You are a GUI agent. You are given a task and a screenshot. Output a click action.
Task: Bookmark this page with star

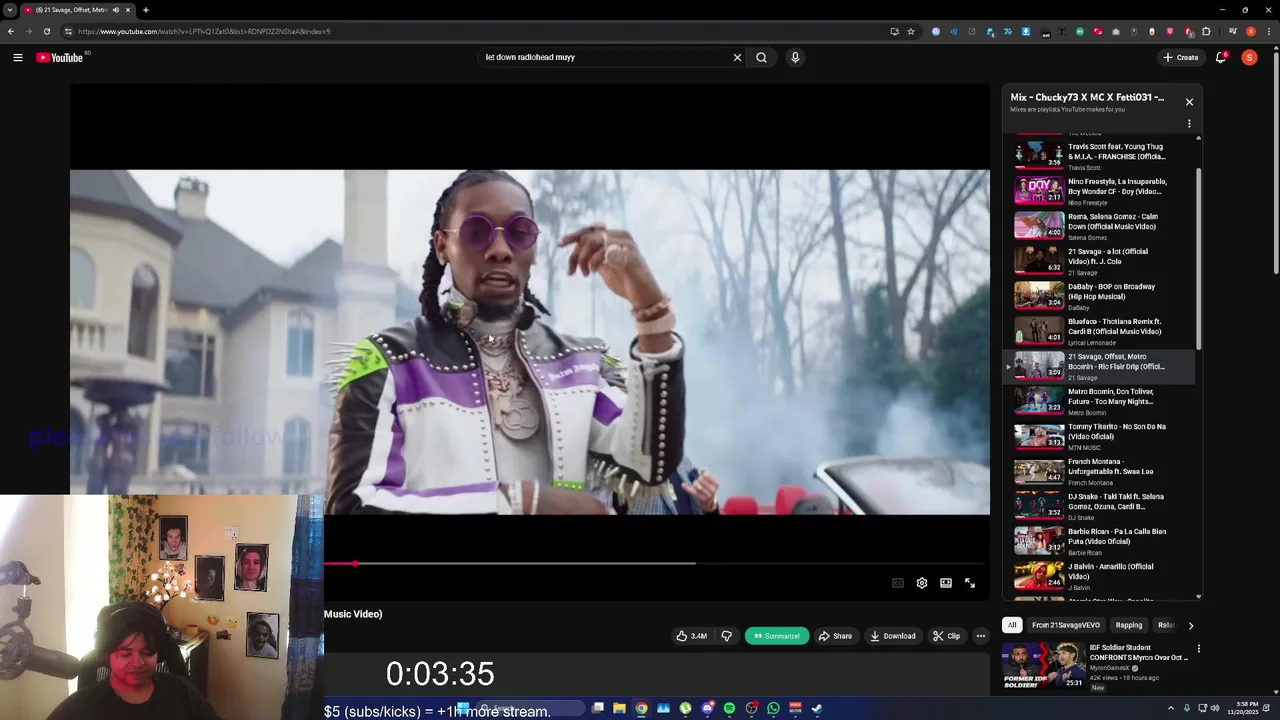click(x=911, y=31)
